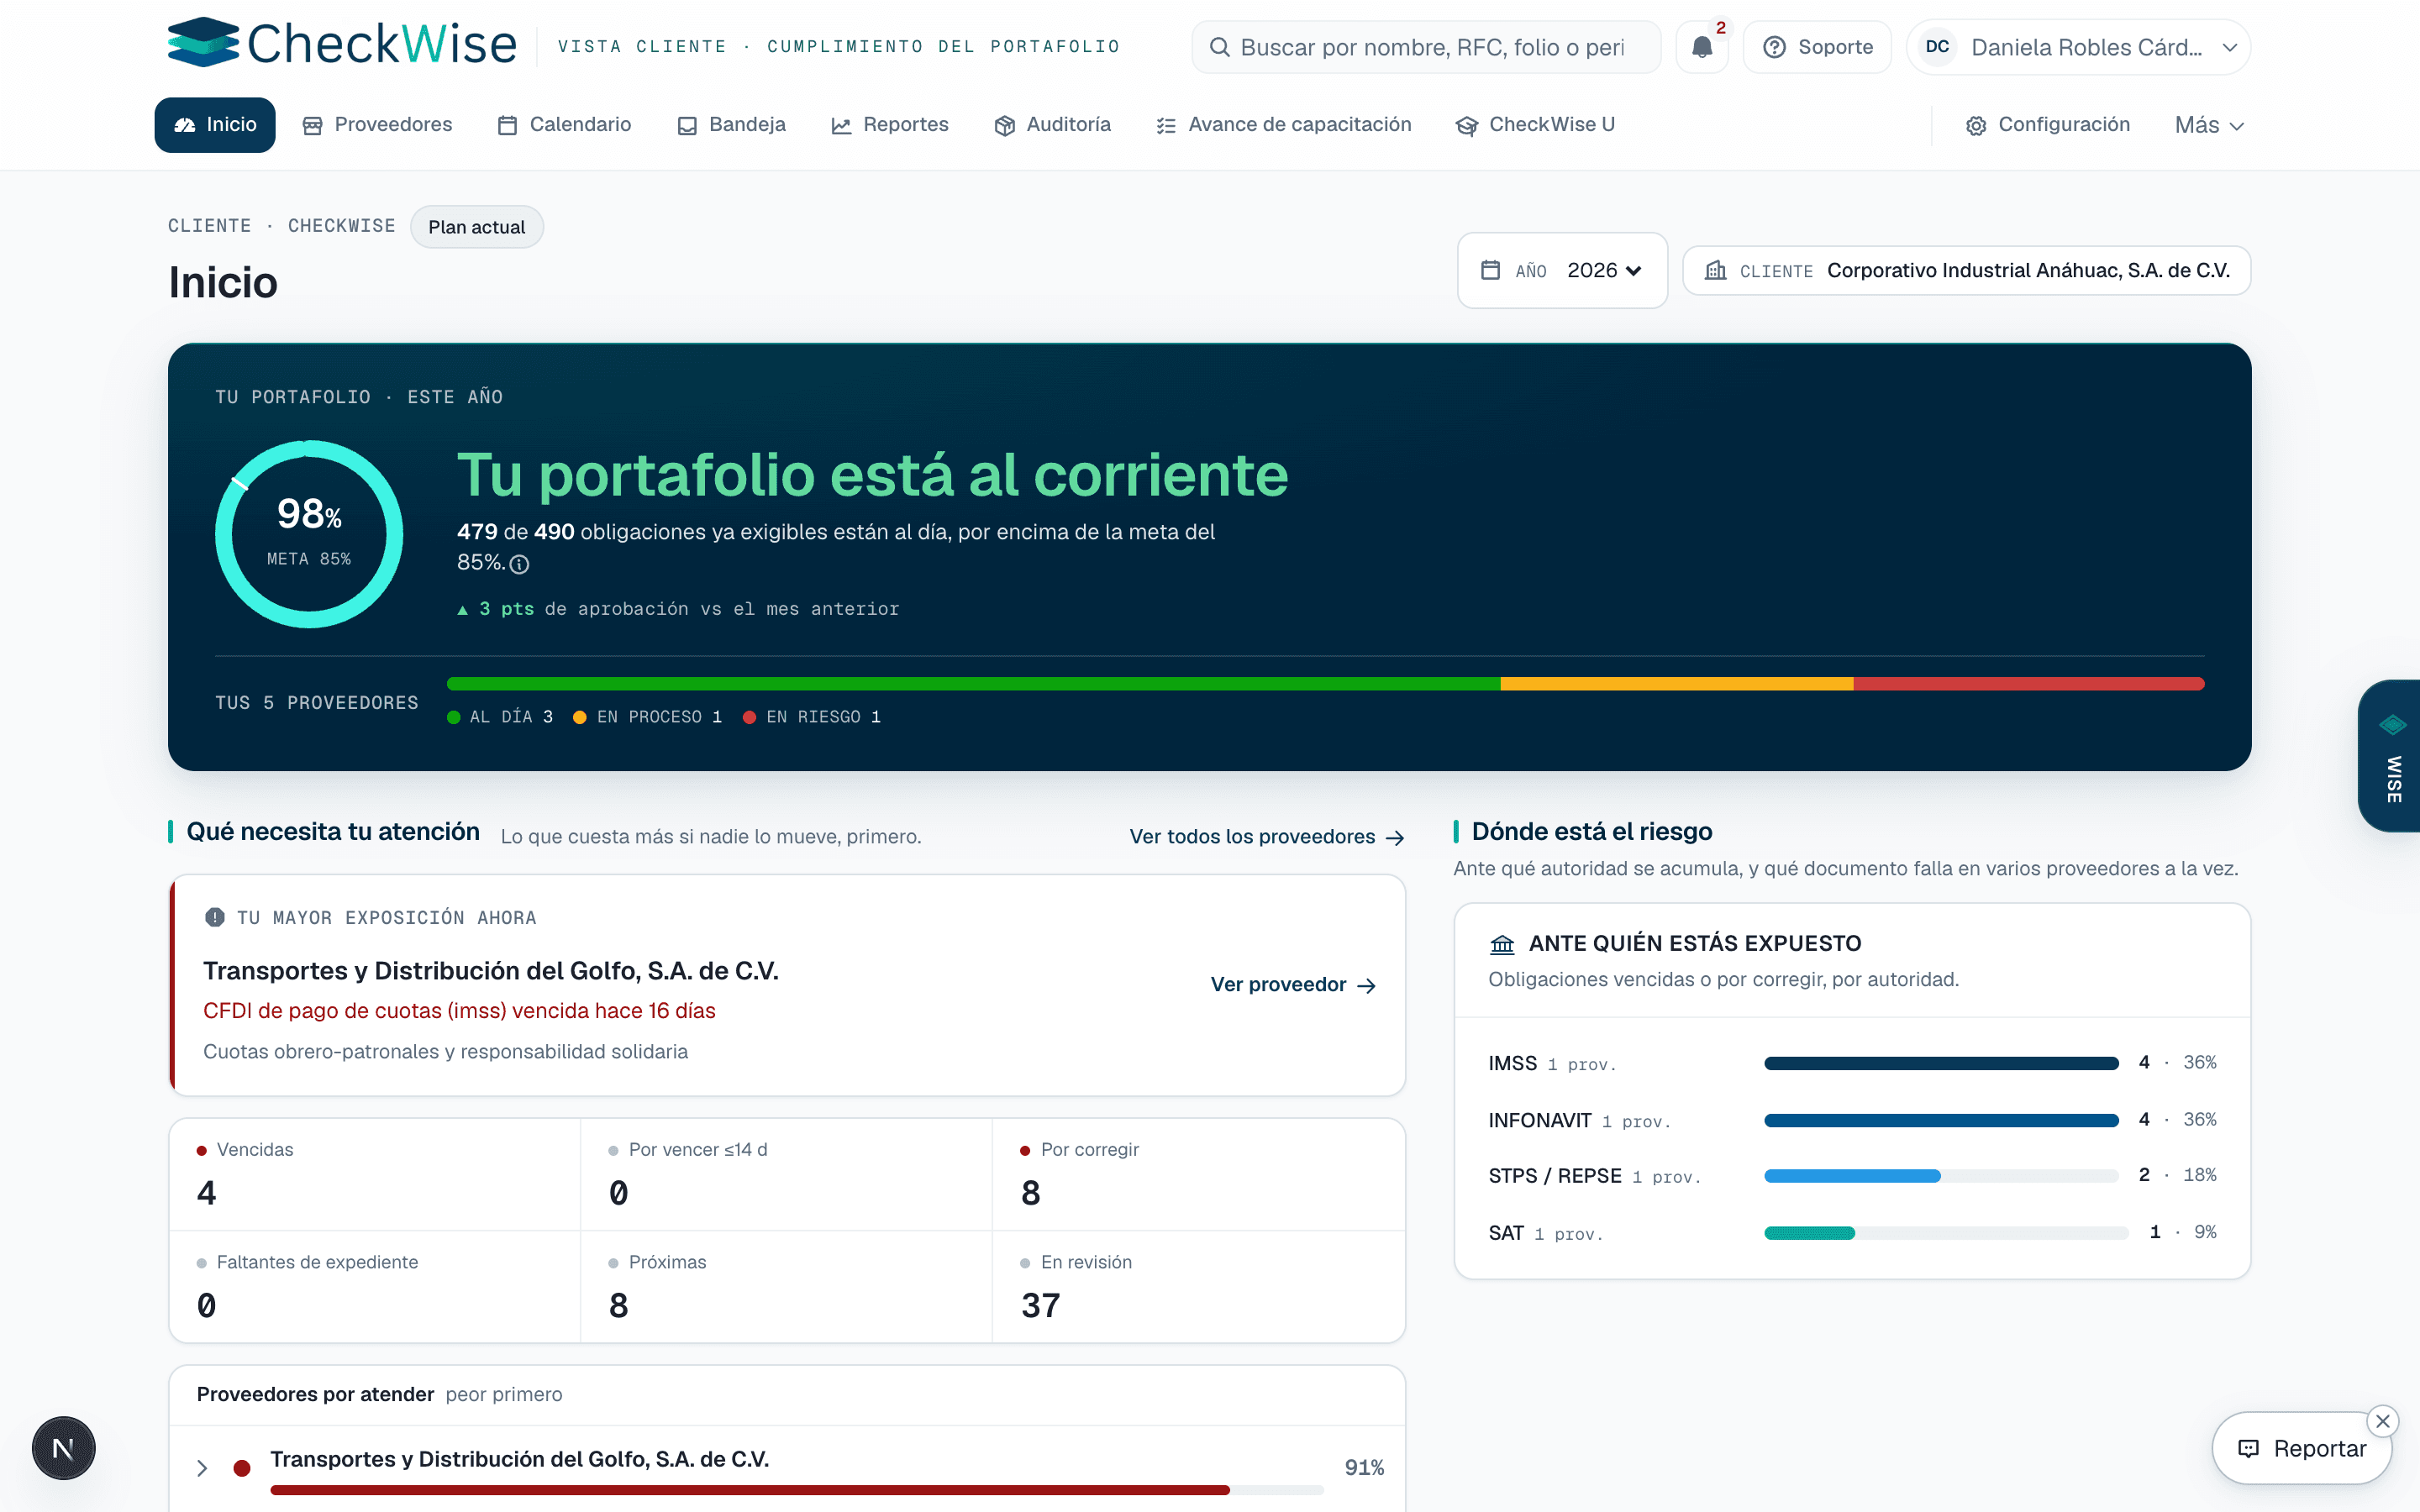Open the Bandeja tab

coord(732,125)
